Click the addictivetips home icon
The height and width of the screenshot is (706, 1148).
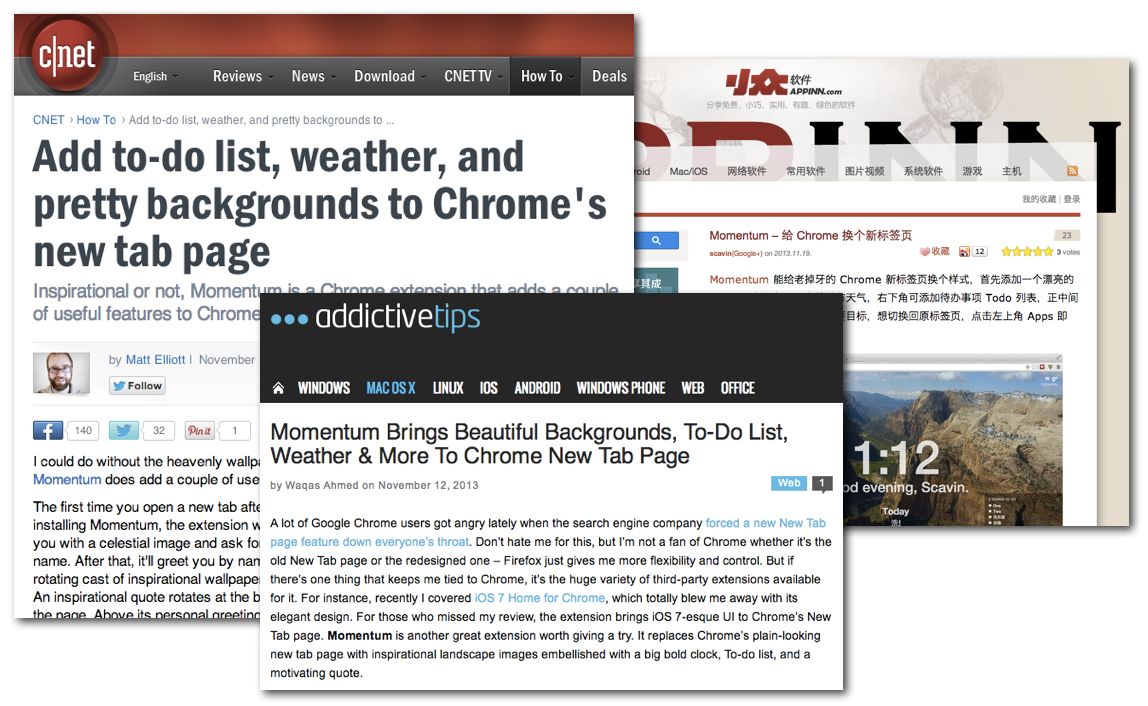(x=278, y=388)
